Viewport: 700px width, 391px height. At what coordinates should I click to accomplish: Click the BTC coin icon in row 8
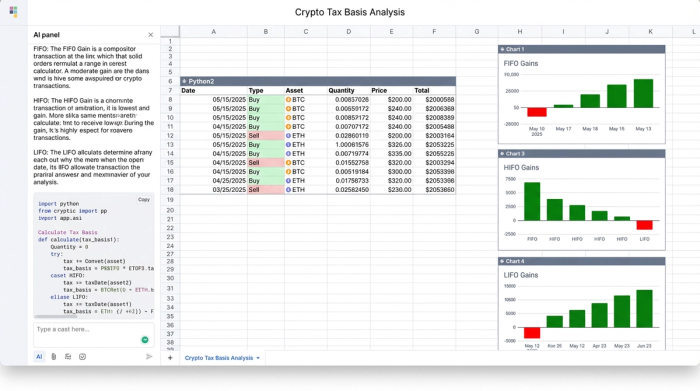tap(288, 100)
